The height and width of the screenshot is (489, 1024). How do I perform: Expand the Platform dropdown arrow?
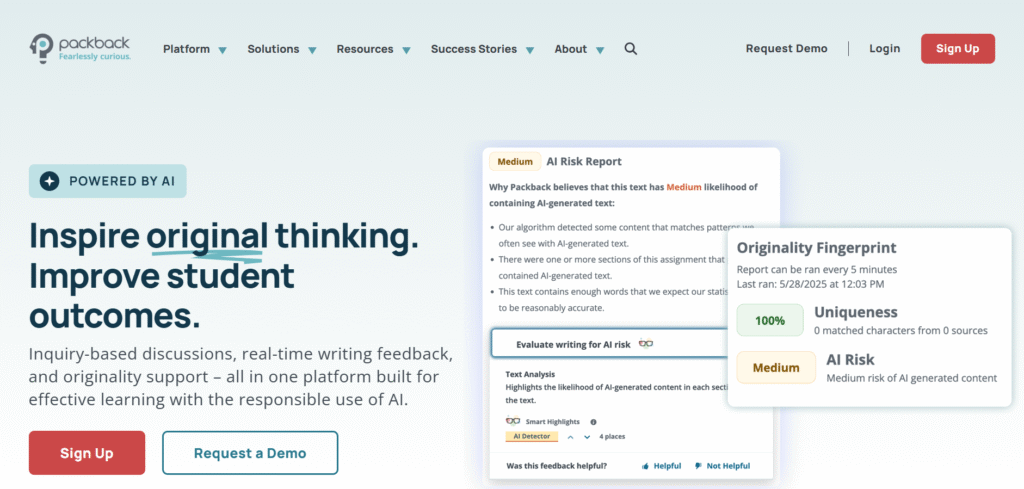pos(222,50)
